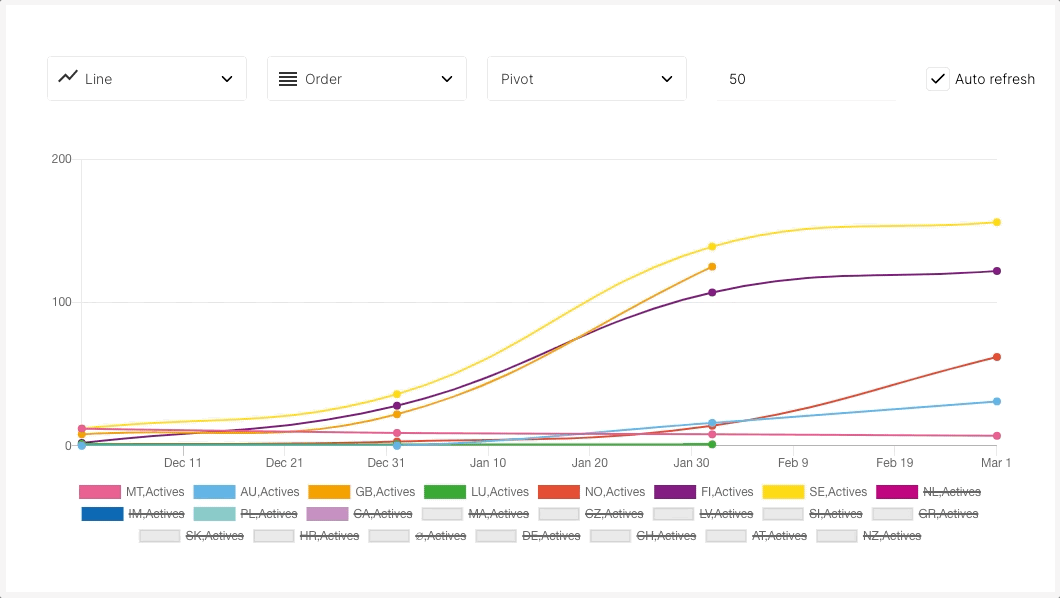
Task: Click the GB line's final data point
Action: click(712, 267)
